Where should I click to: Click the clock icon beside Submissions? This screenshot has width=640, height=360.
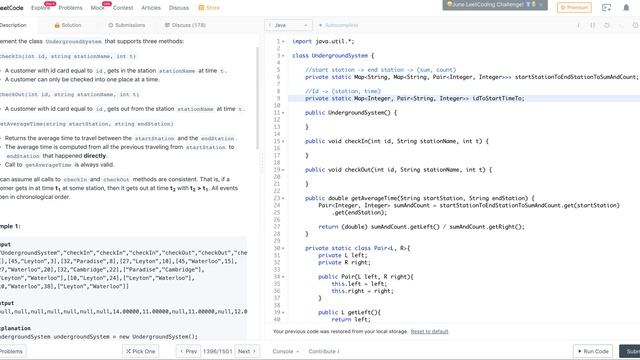(111, 25)
